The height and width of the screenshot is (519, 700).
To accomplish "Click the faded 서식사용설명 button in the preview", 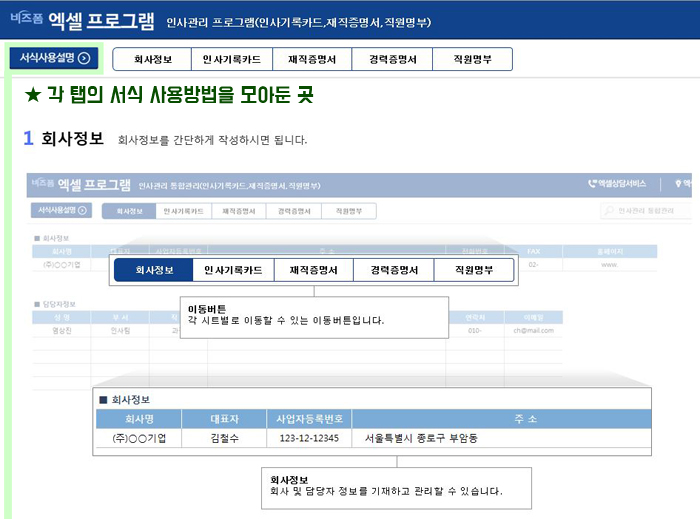I will tap(61, 210).
